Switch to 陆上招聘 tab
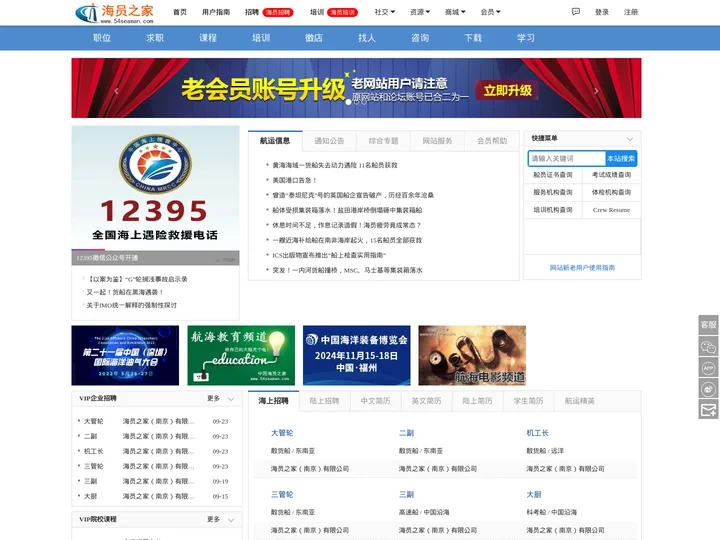This screenshot has height=540, width=720. pyautogui.click(x=324, y=401)
